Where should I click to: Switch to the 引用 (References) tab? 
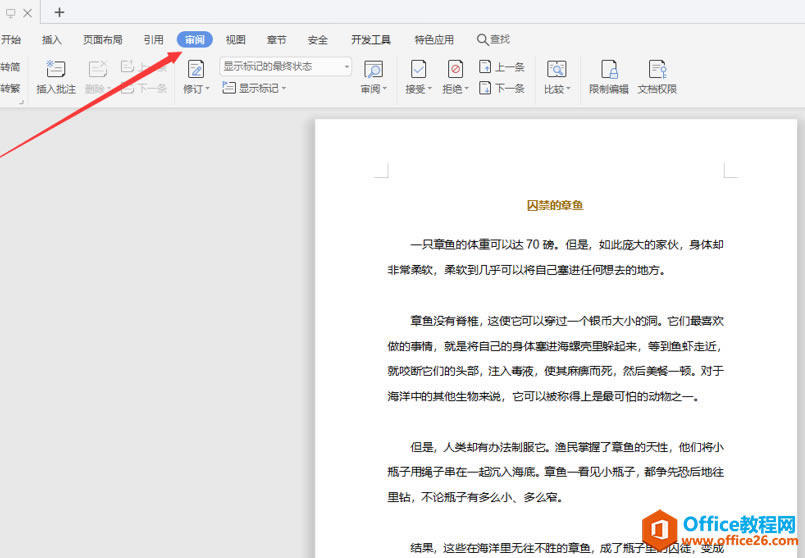click(154, 40)
